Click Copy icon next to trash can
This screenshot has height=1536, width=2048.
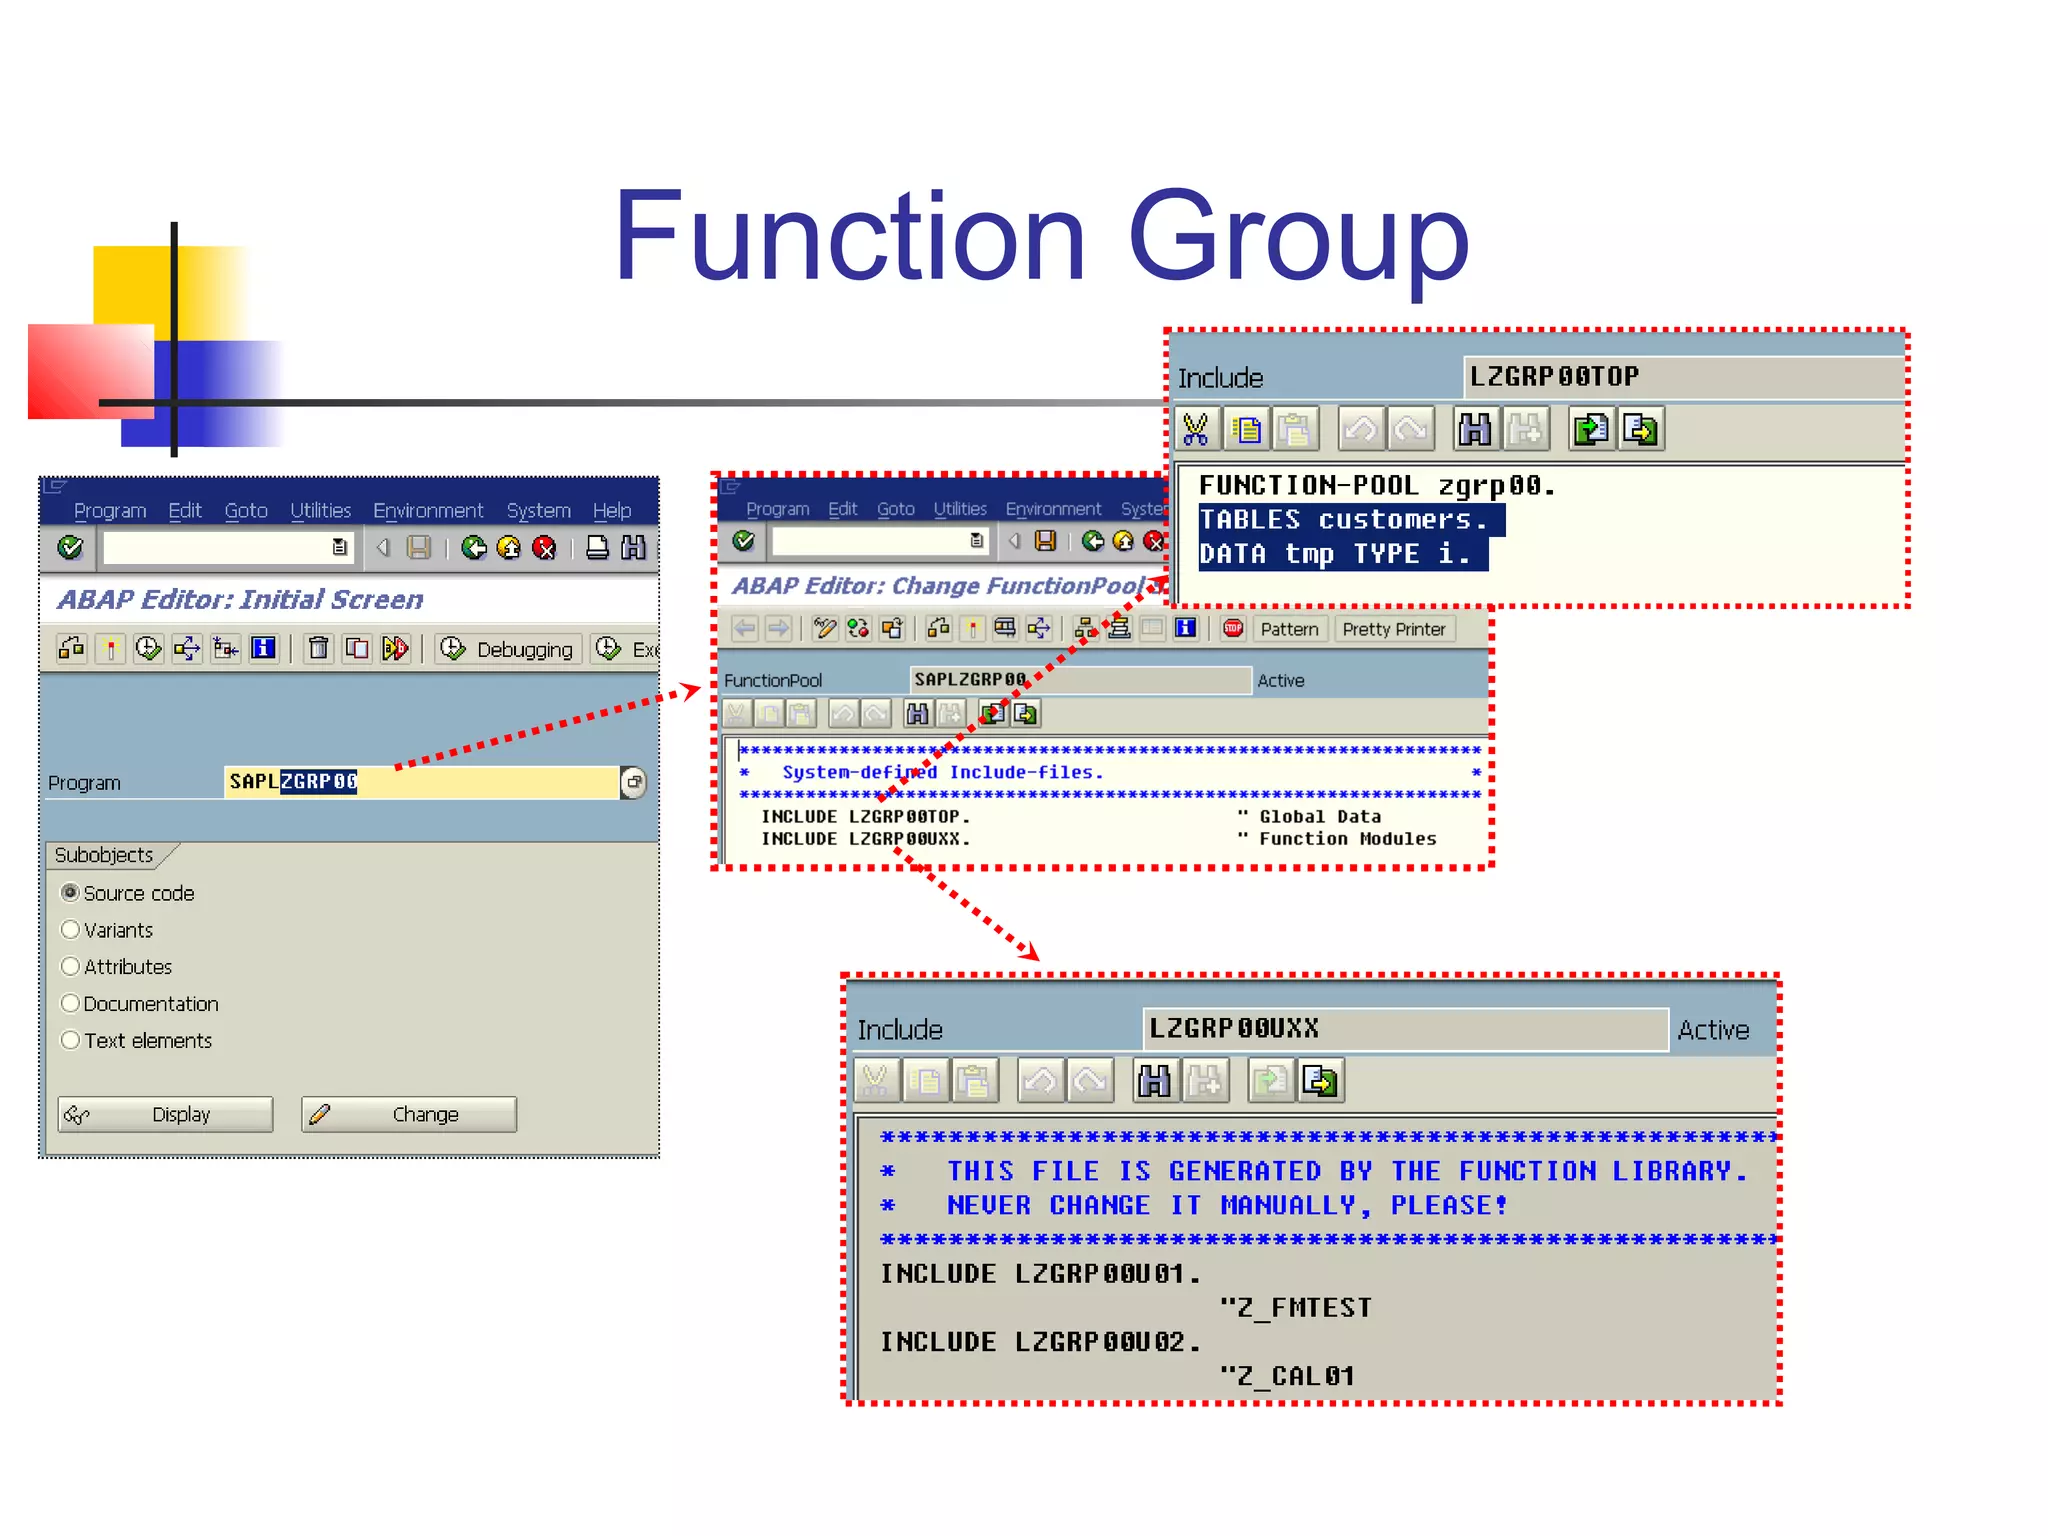[357, 649]
